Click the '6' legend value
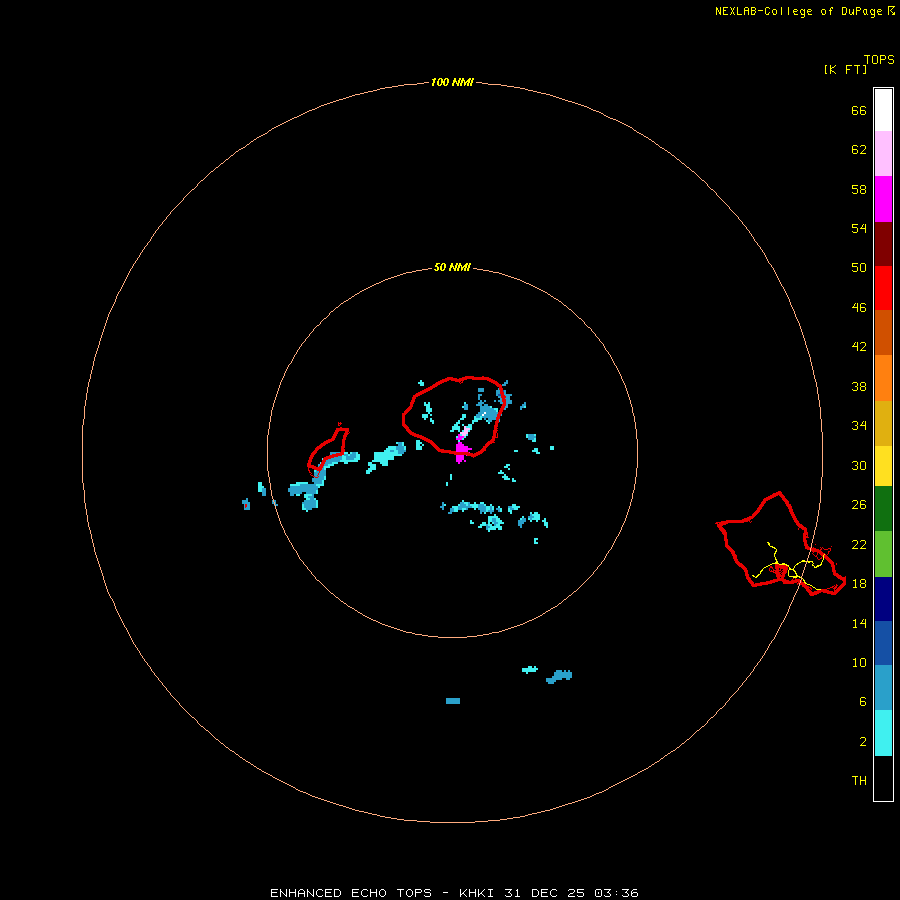The width and height of the screenshot is (900, 900). (x=862, y=701)
